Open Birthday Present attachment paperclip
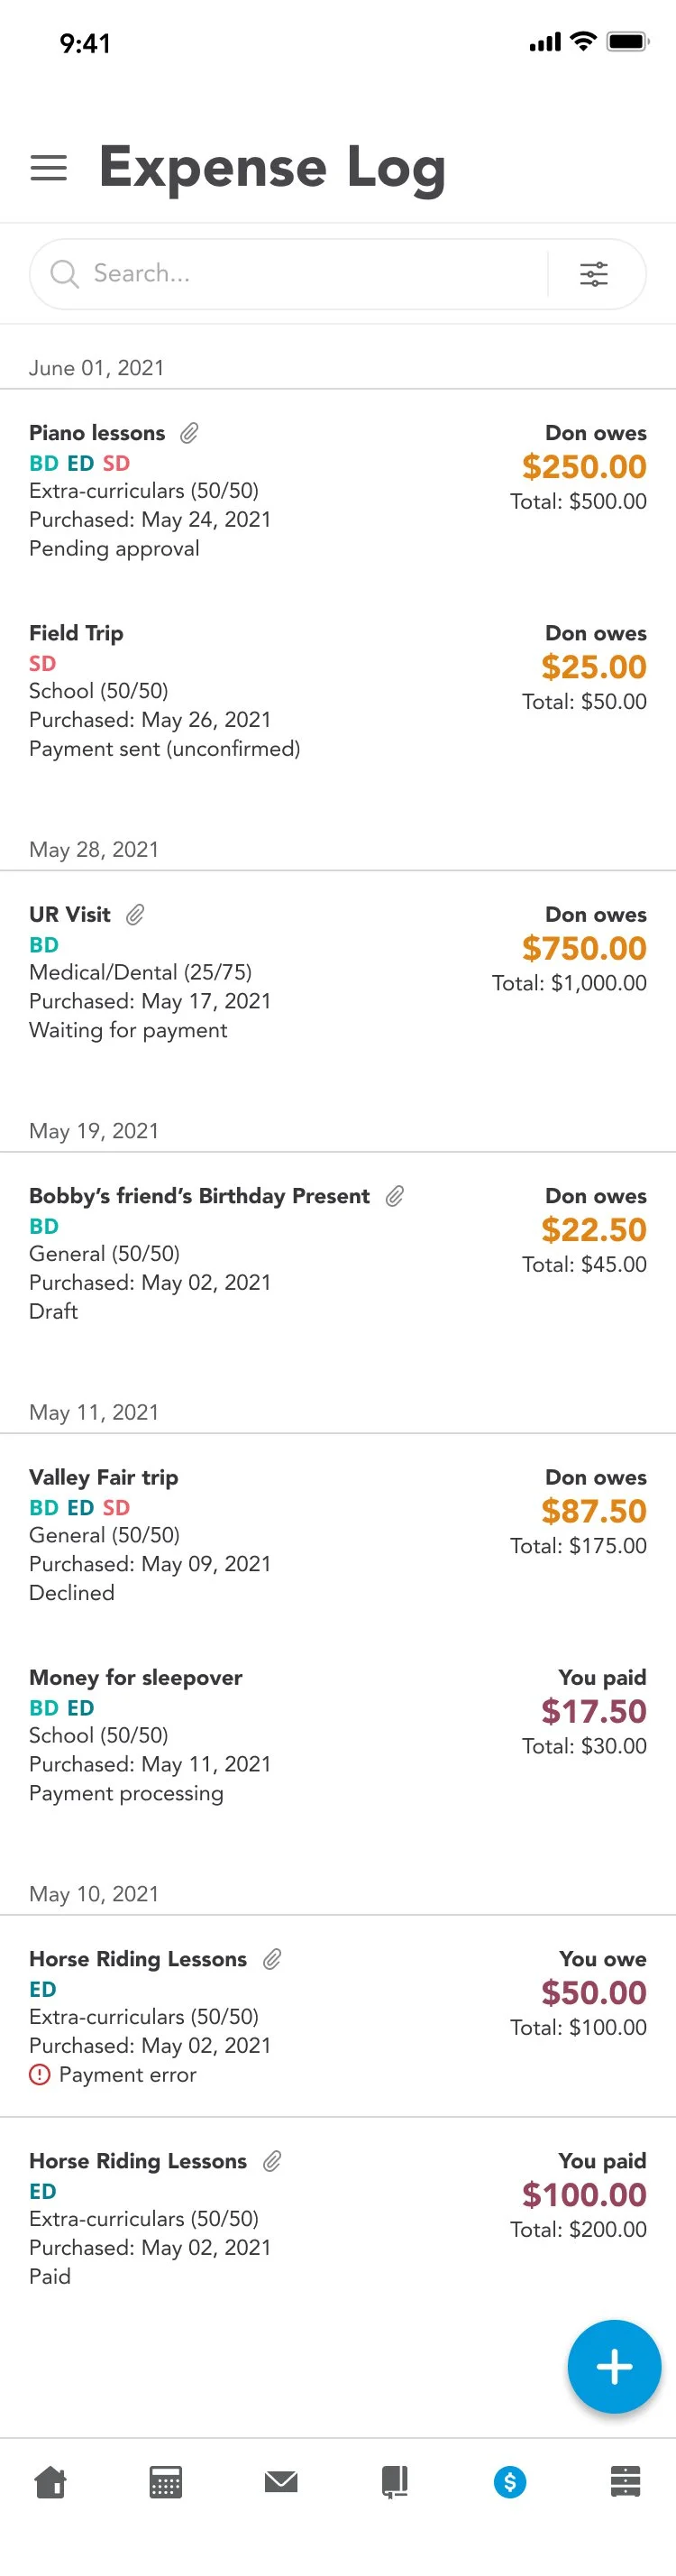 (x=395, y=1196)
